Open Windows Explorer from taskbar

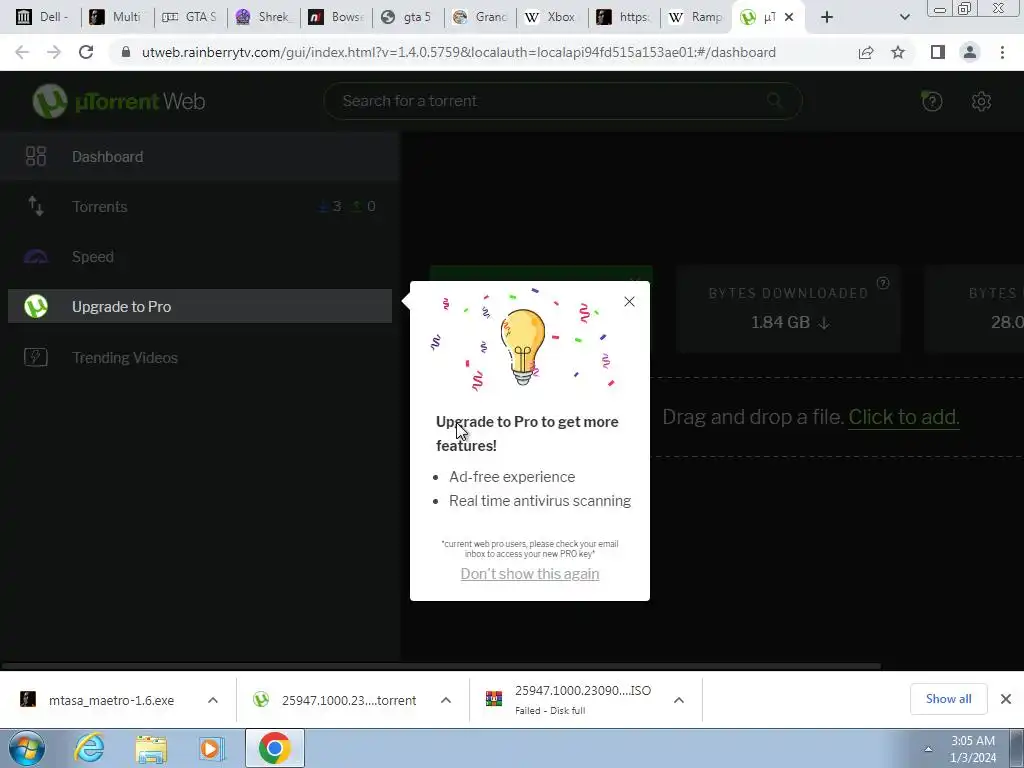click(x=151, y=748)
